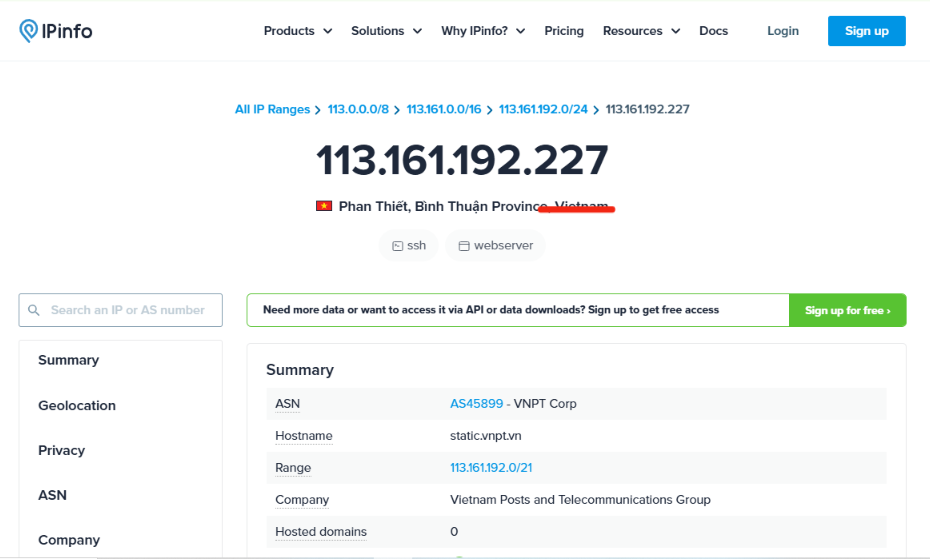This screenshot has width=930, height=559.
Task: Expand the Products dropdown menu
Action: coord(298,31)
